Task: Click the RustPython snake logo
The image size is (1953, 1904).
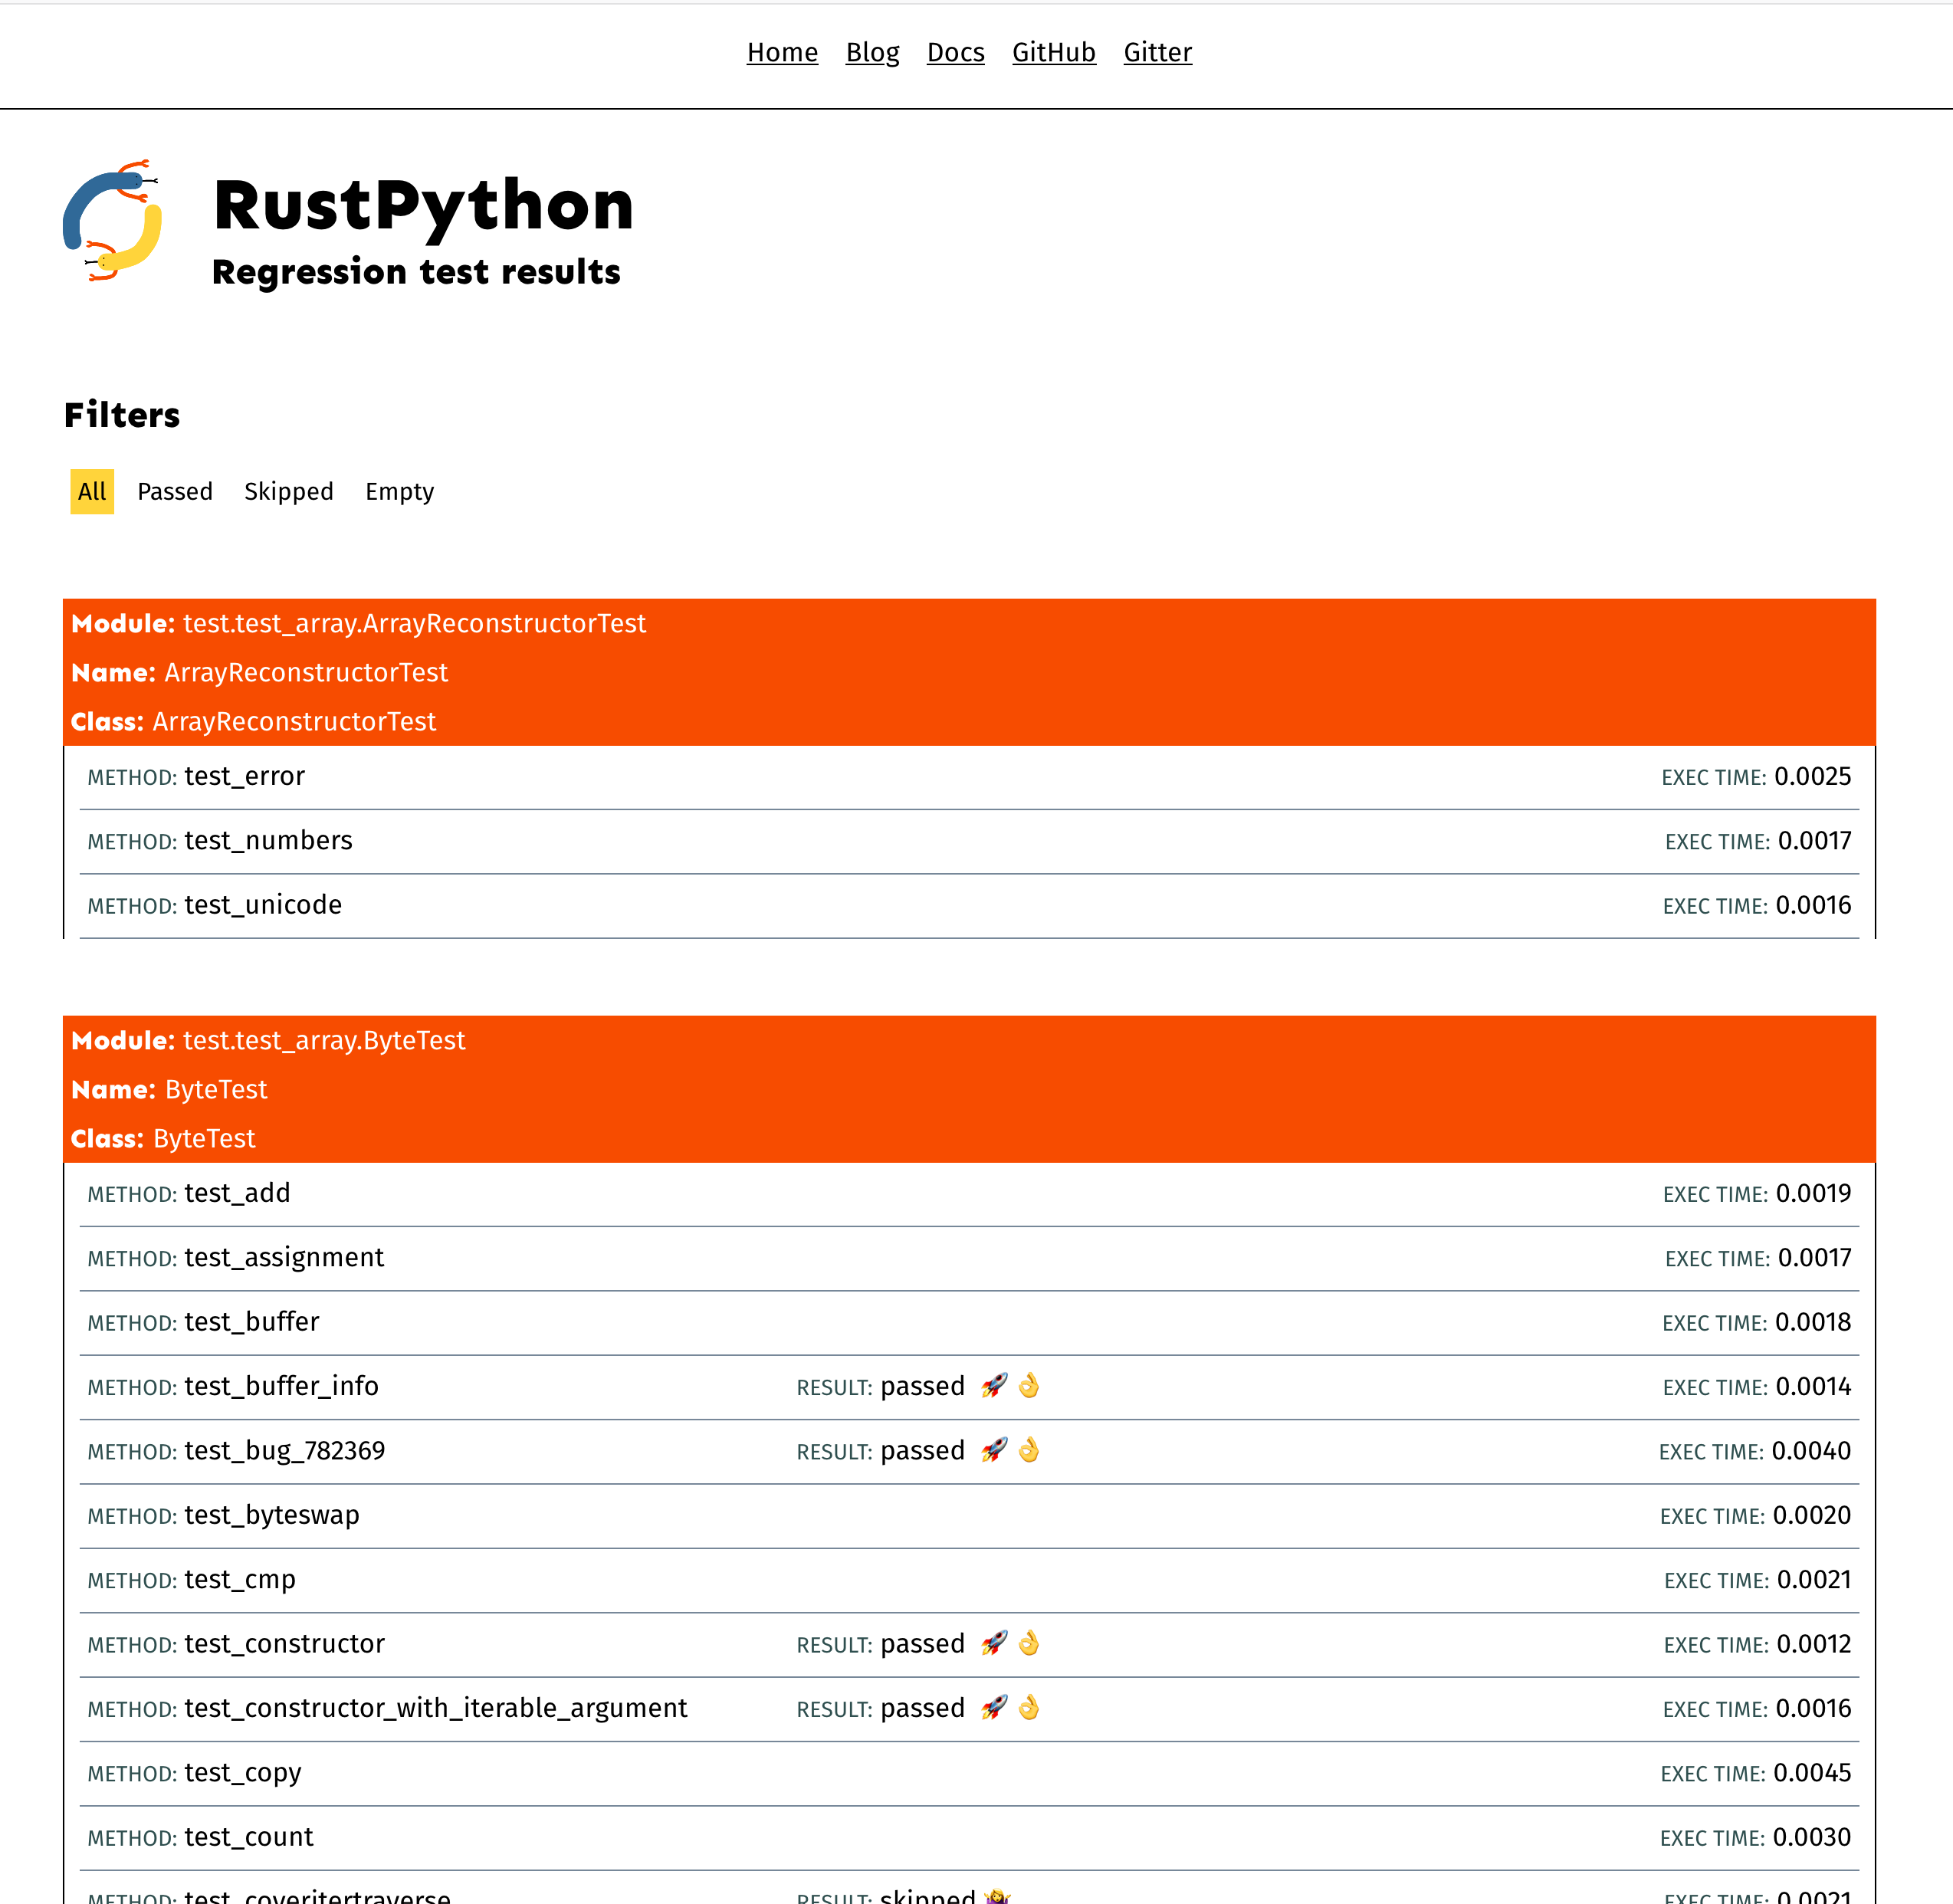Action: click(112, 221)
